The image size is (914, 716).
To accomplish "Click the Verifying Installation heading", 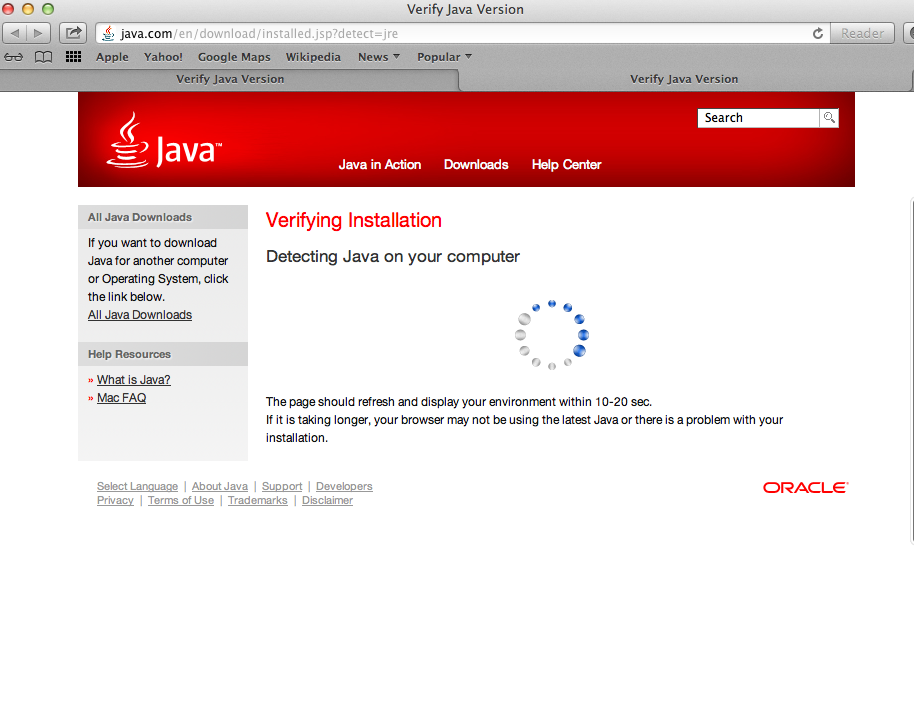I will pos(354,220).
